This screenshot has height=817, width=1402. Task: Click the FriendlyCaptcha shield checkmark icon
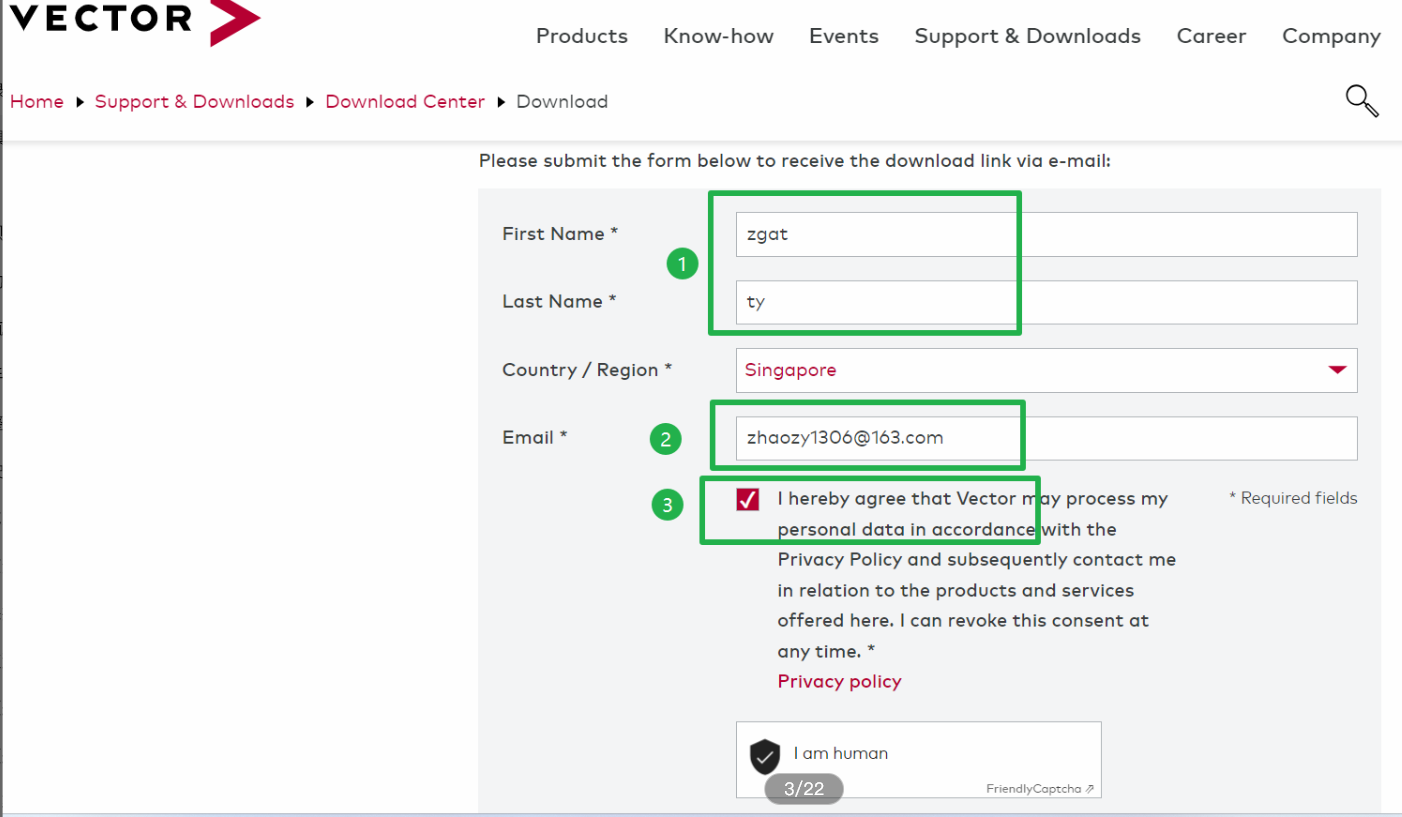765,756
